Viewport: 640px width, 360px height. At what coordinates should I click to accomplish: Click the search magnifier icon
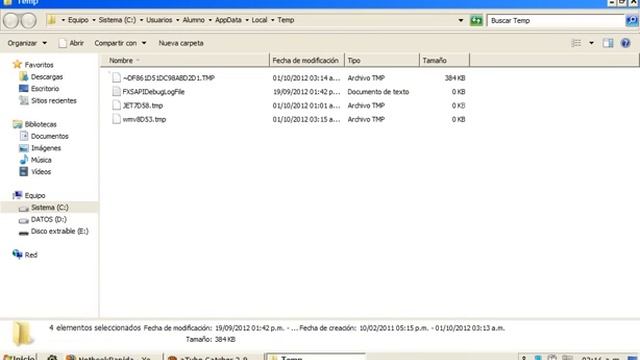(632, 20)
